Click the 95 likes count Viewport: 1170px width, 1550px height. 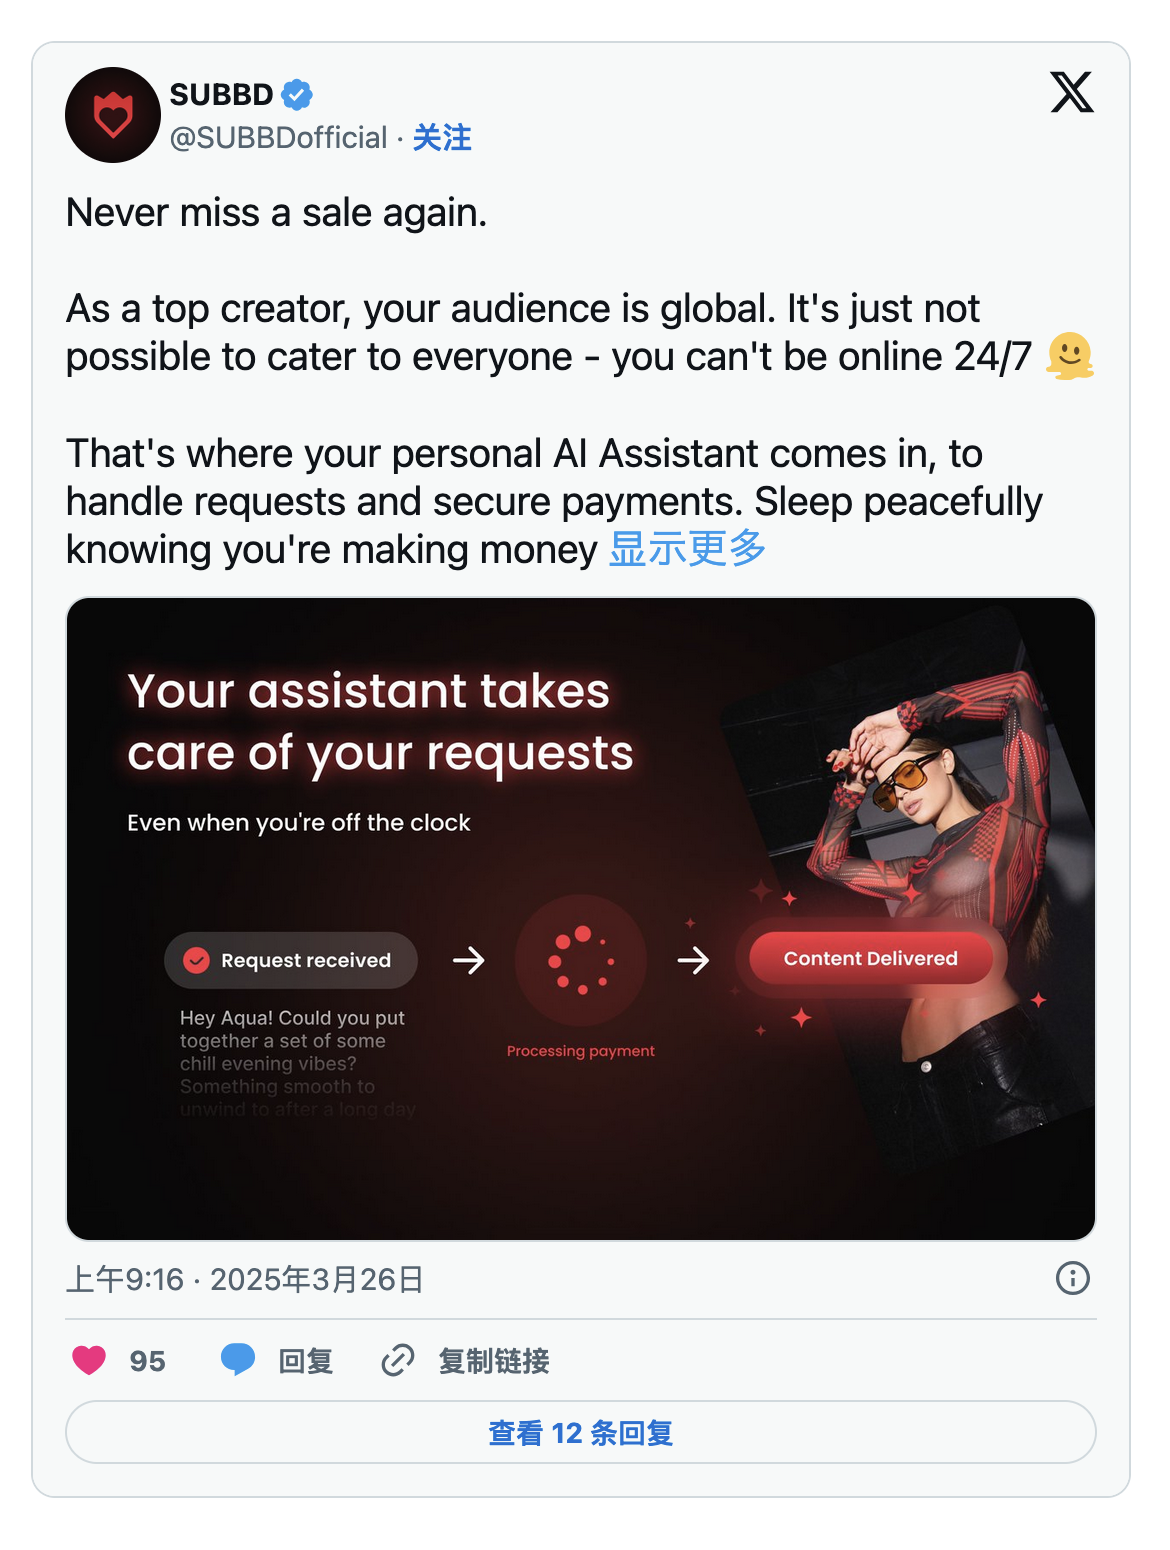[147, 1361]
